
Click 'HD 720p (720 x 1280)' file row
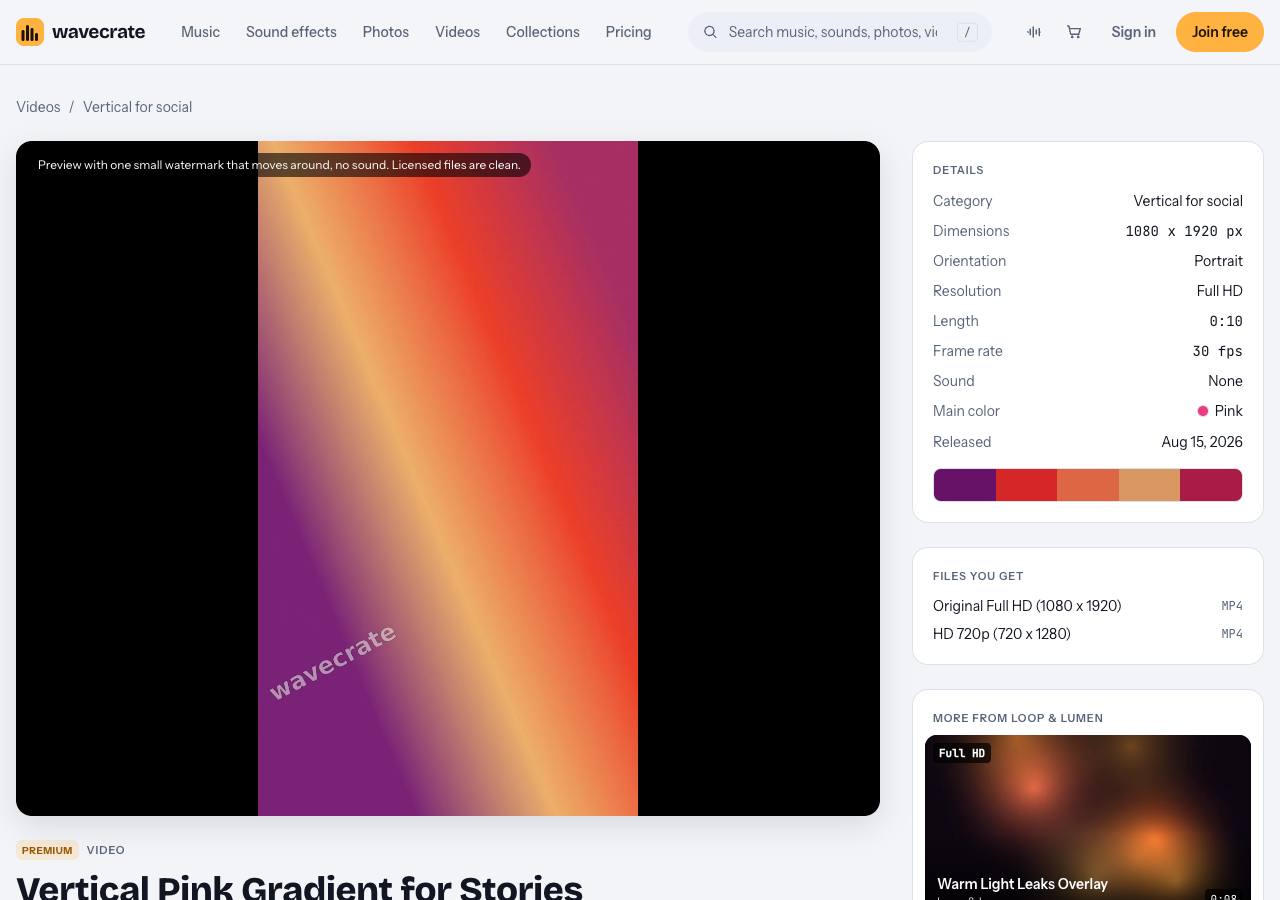1088,634
